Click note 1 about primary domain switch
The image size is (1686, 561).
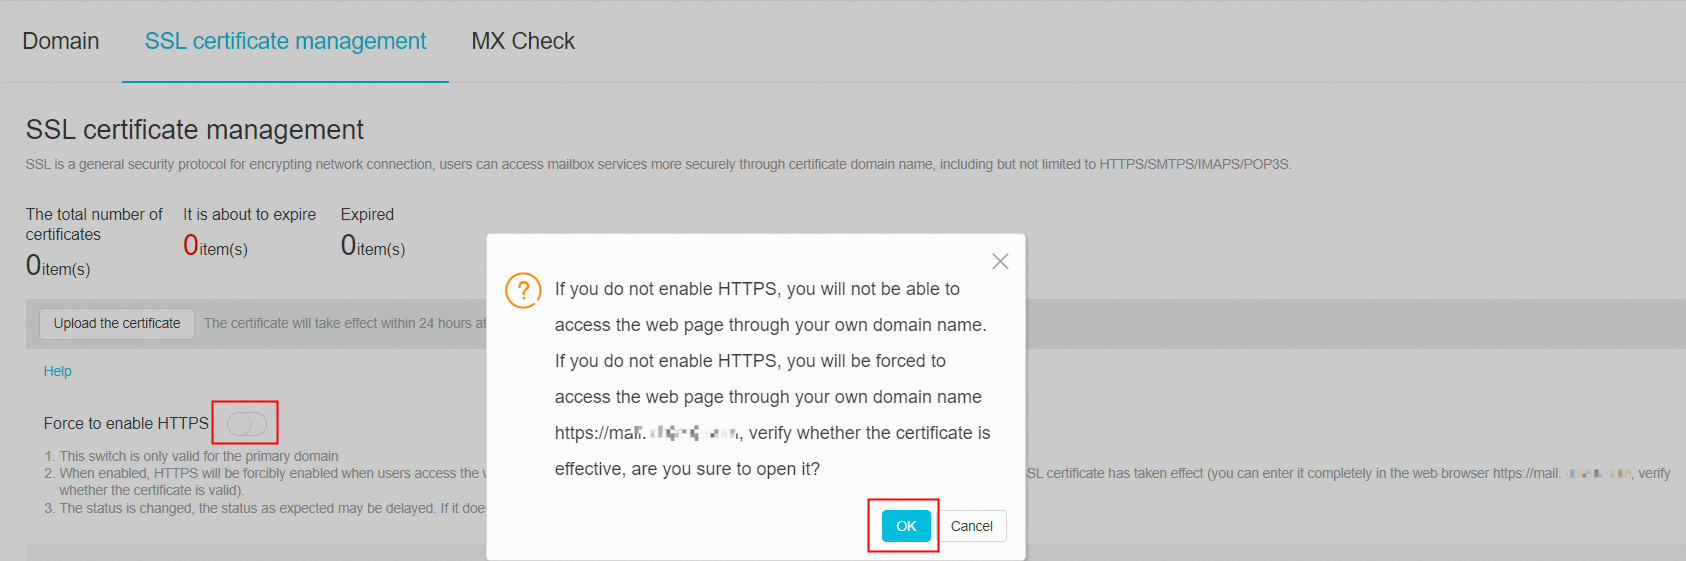[198, 456]
